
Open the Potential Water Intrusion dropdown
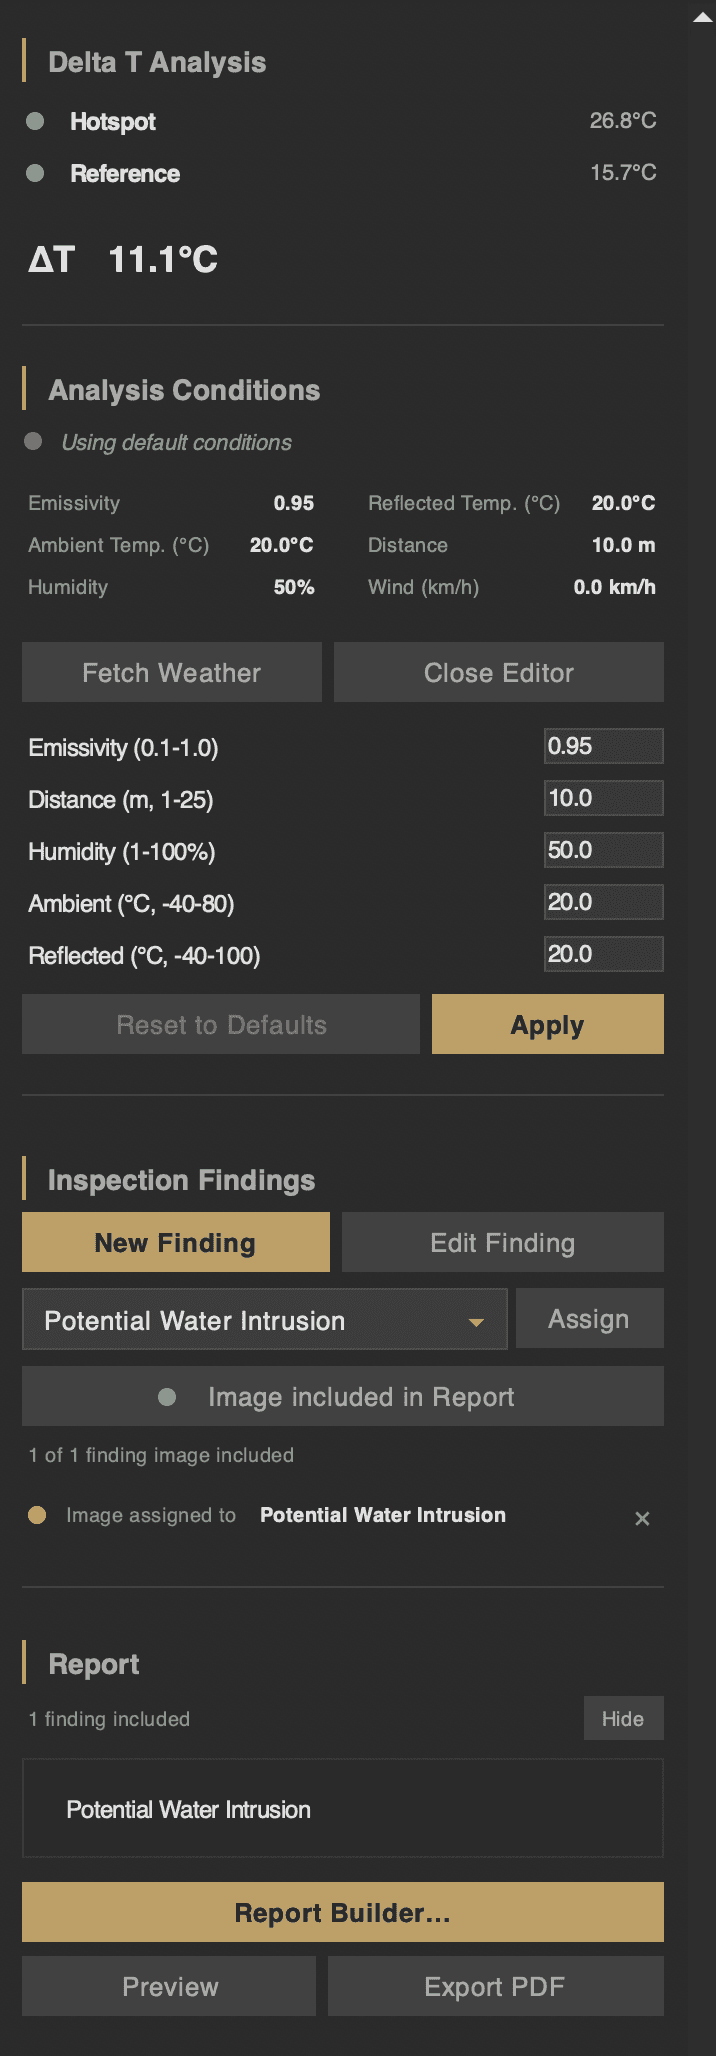tap(265, 1320)
